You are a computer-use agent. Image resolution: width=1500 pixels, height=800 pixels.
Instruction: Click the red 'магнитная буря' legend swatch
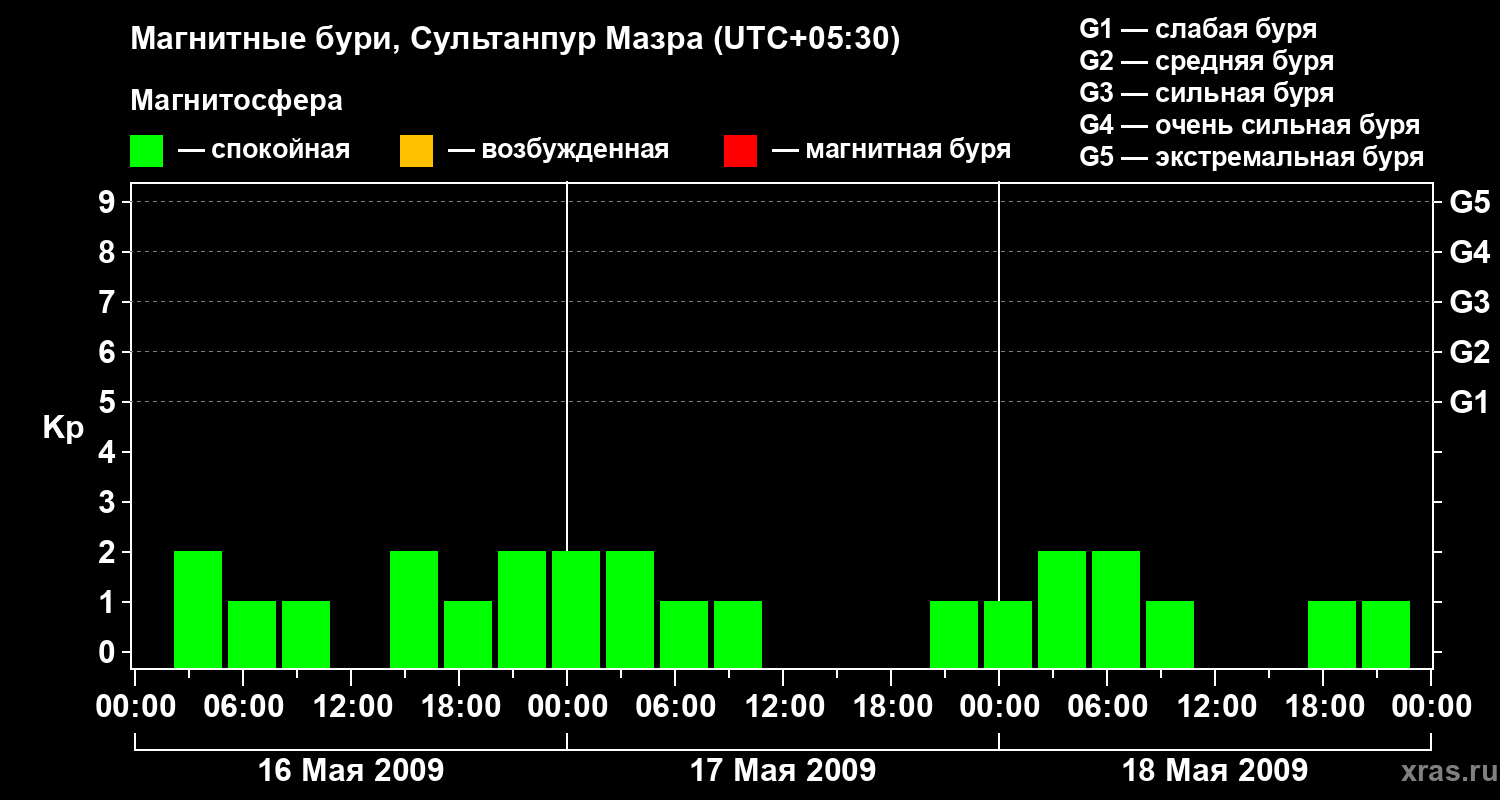coord(740,151)
